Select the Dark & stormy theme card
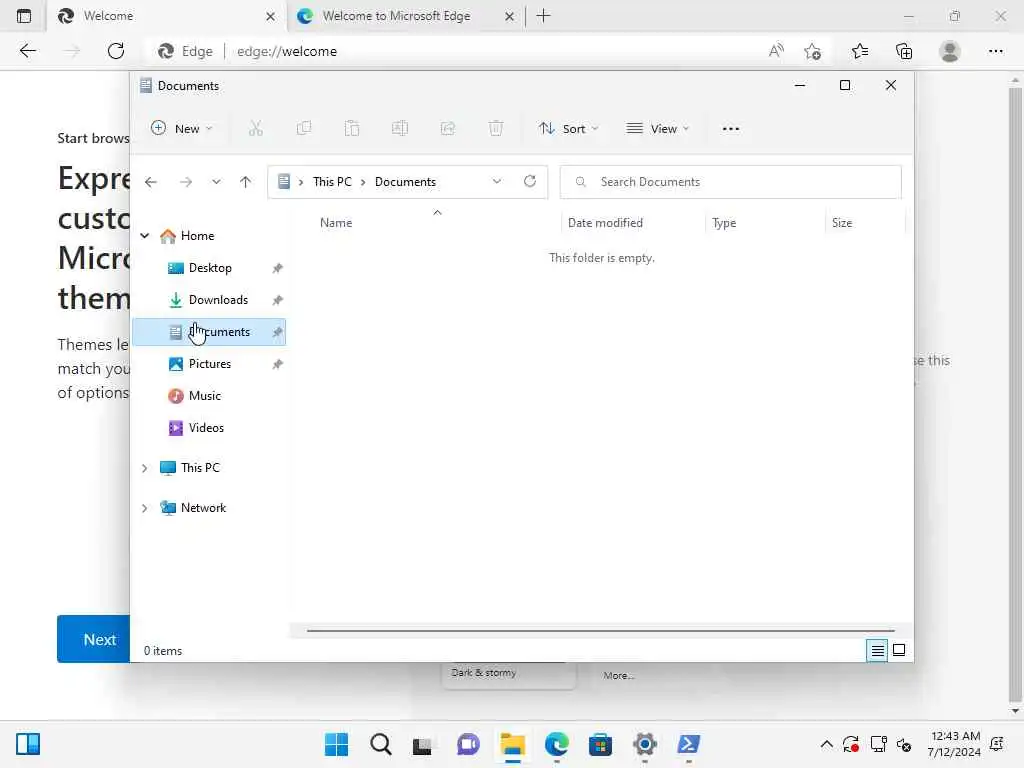The image size is (1024, 768). [509, 675]
